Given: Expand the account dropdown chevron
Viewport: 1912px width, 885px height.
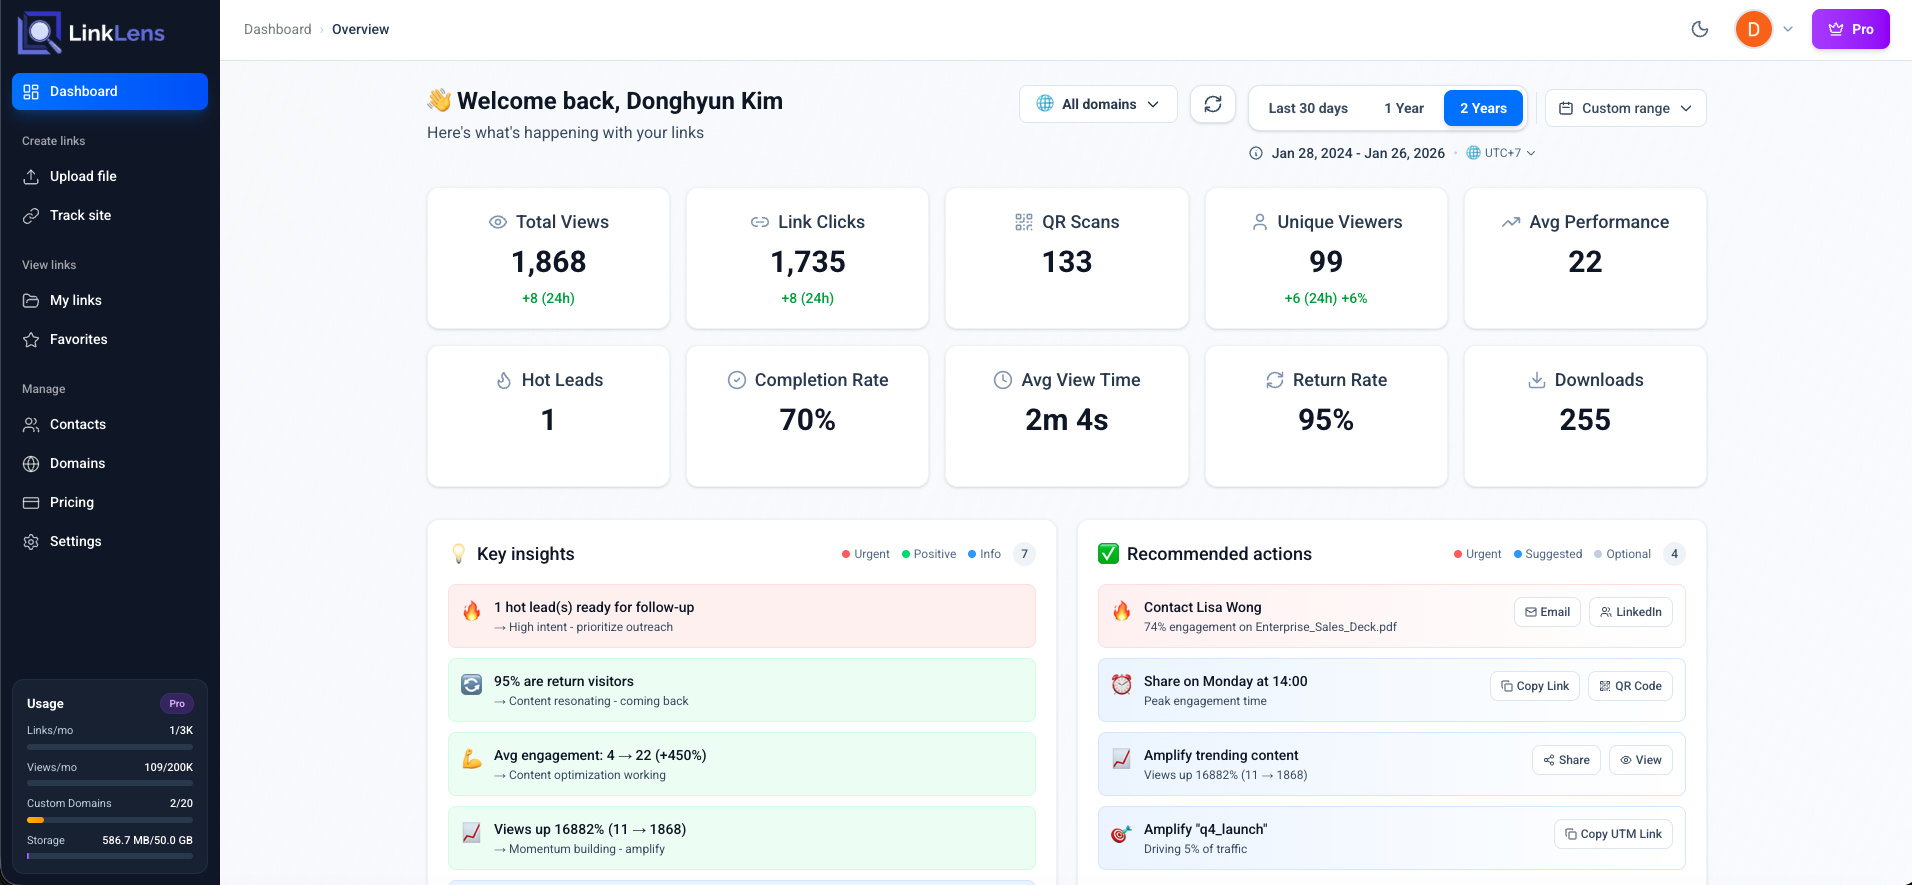Looking at the screenshot, I should (1788, 29).
